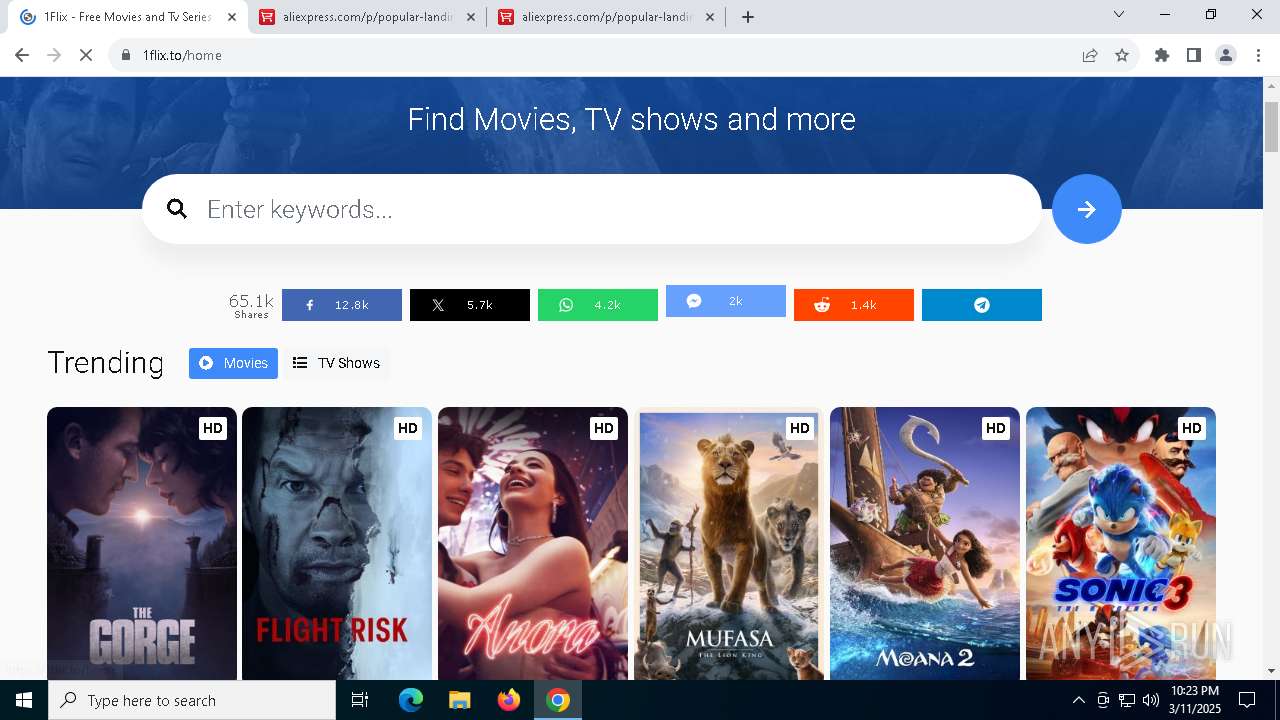
Task: Click the taskbar search box
Action: coord(192,700)
